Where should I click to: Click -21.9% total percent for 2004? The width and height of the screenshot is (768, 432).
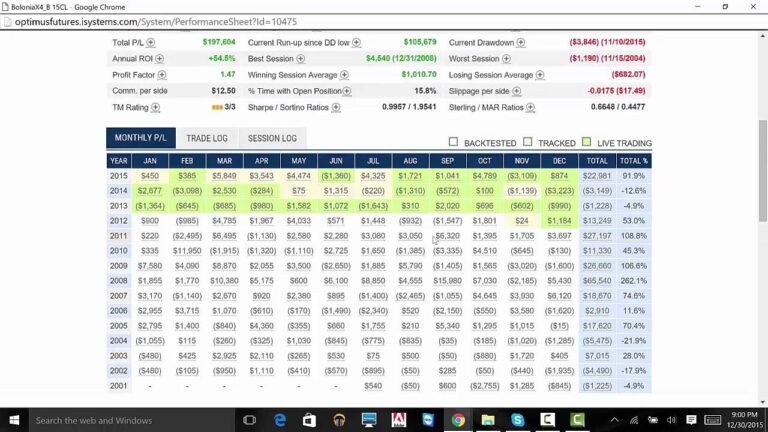pos(634,341)
